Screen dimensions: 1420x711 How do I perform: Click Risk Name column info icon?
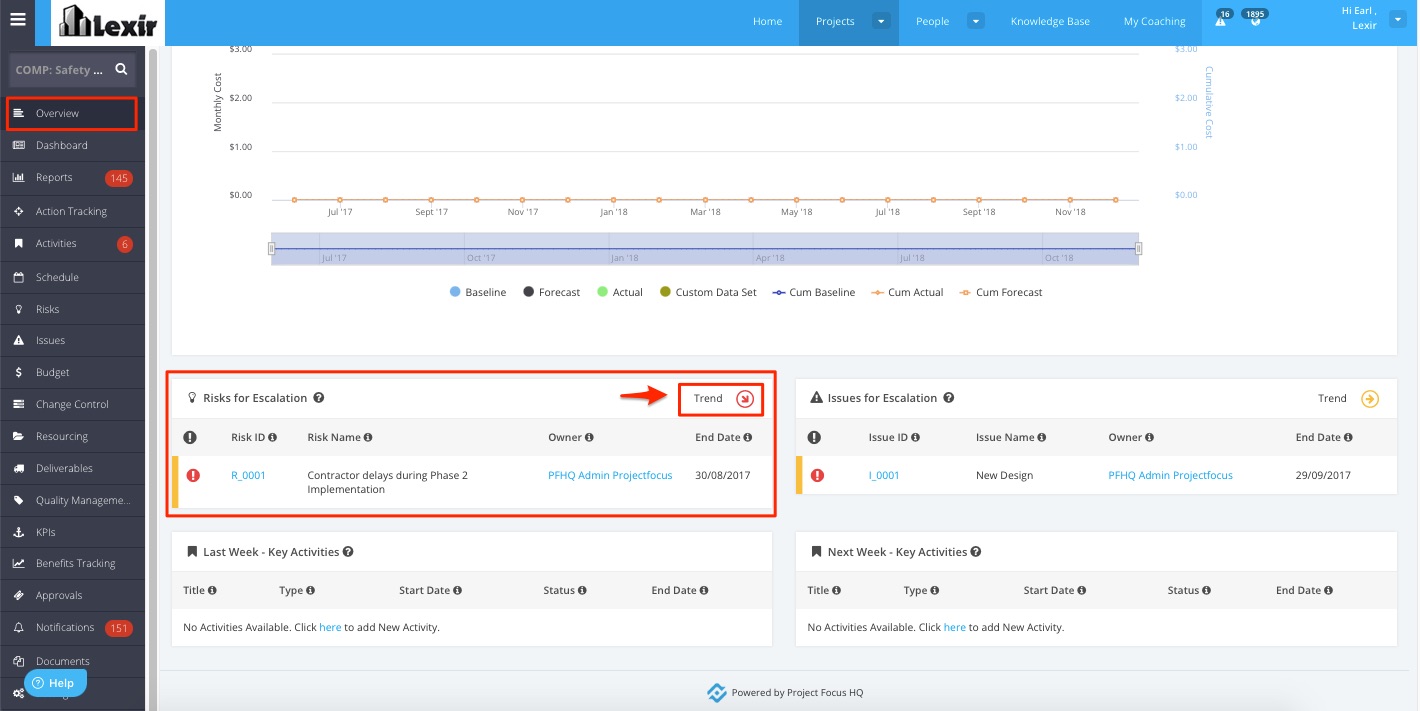coord(368,438)
